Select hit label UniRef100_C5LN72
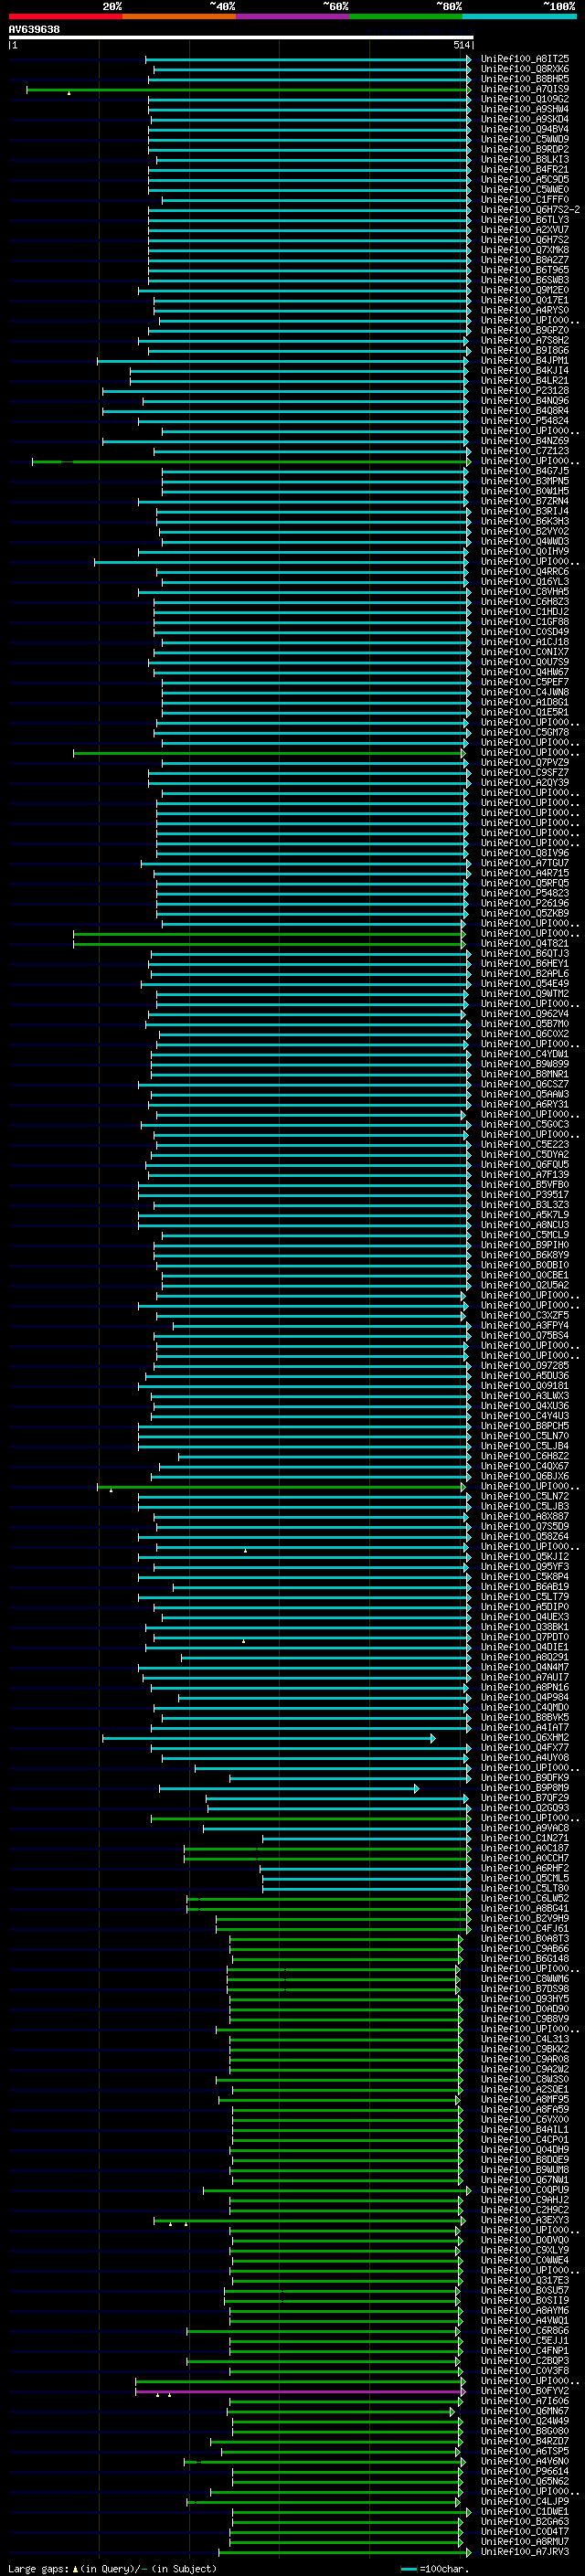This screenshot has height=2576, width=585. tap(524, 1496)
